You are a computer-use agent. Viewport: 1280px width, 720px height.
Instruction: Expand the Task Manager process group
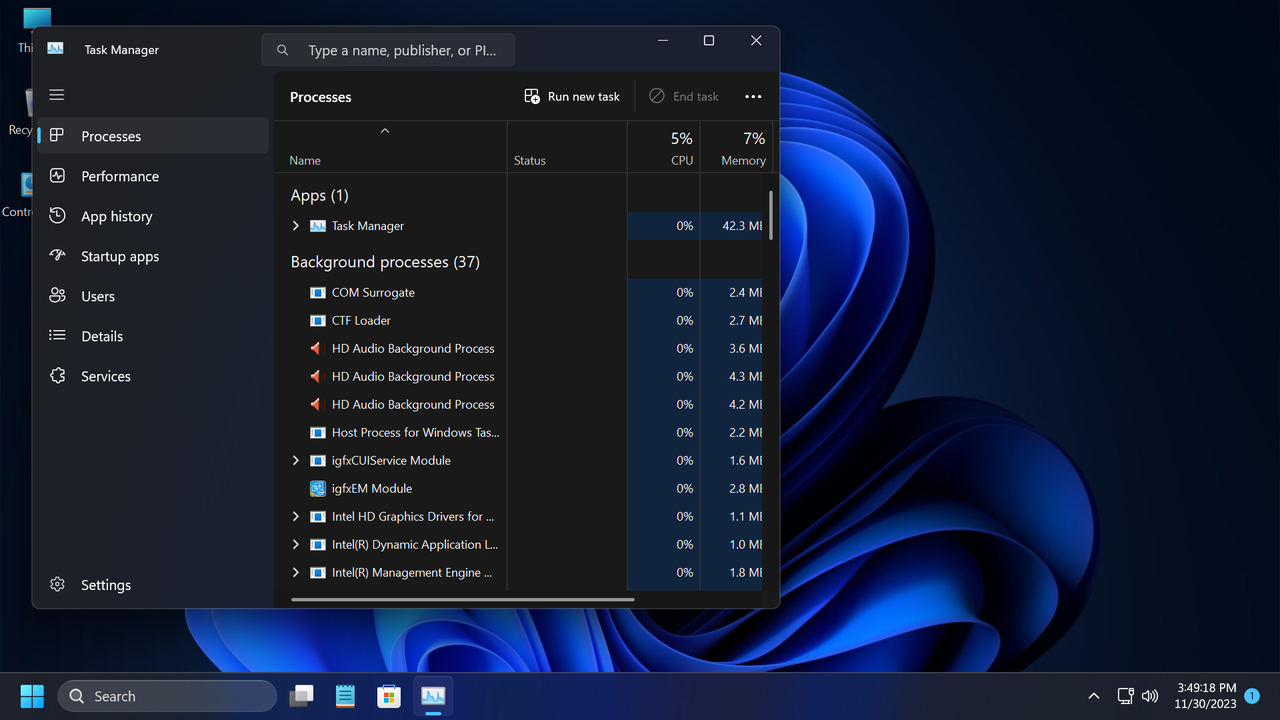point(296,226)
